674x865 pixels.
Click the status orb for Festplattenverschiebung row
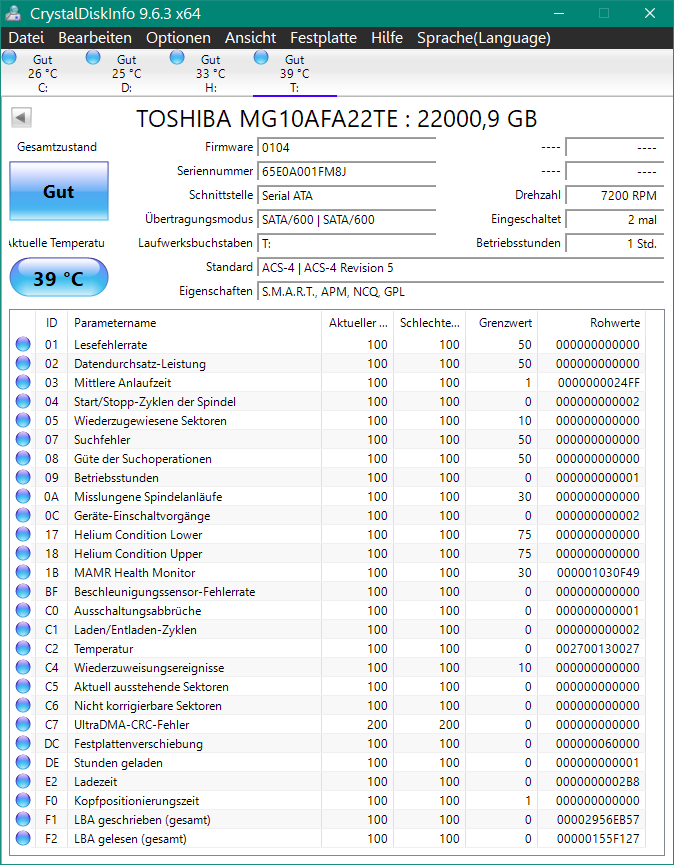pyautogui.click(x=23, y=744)
